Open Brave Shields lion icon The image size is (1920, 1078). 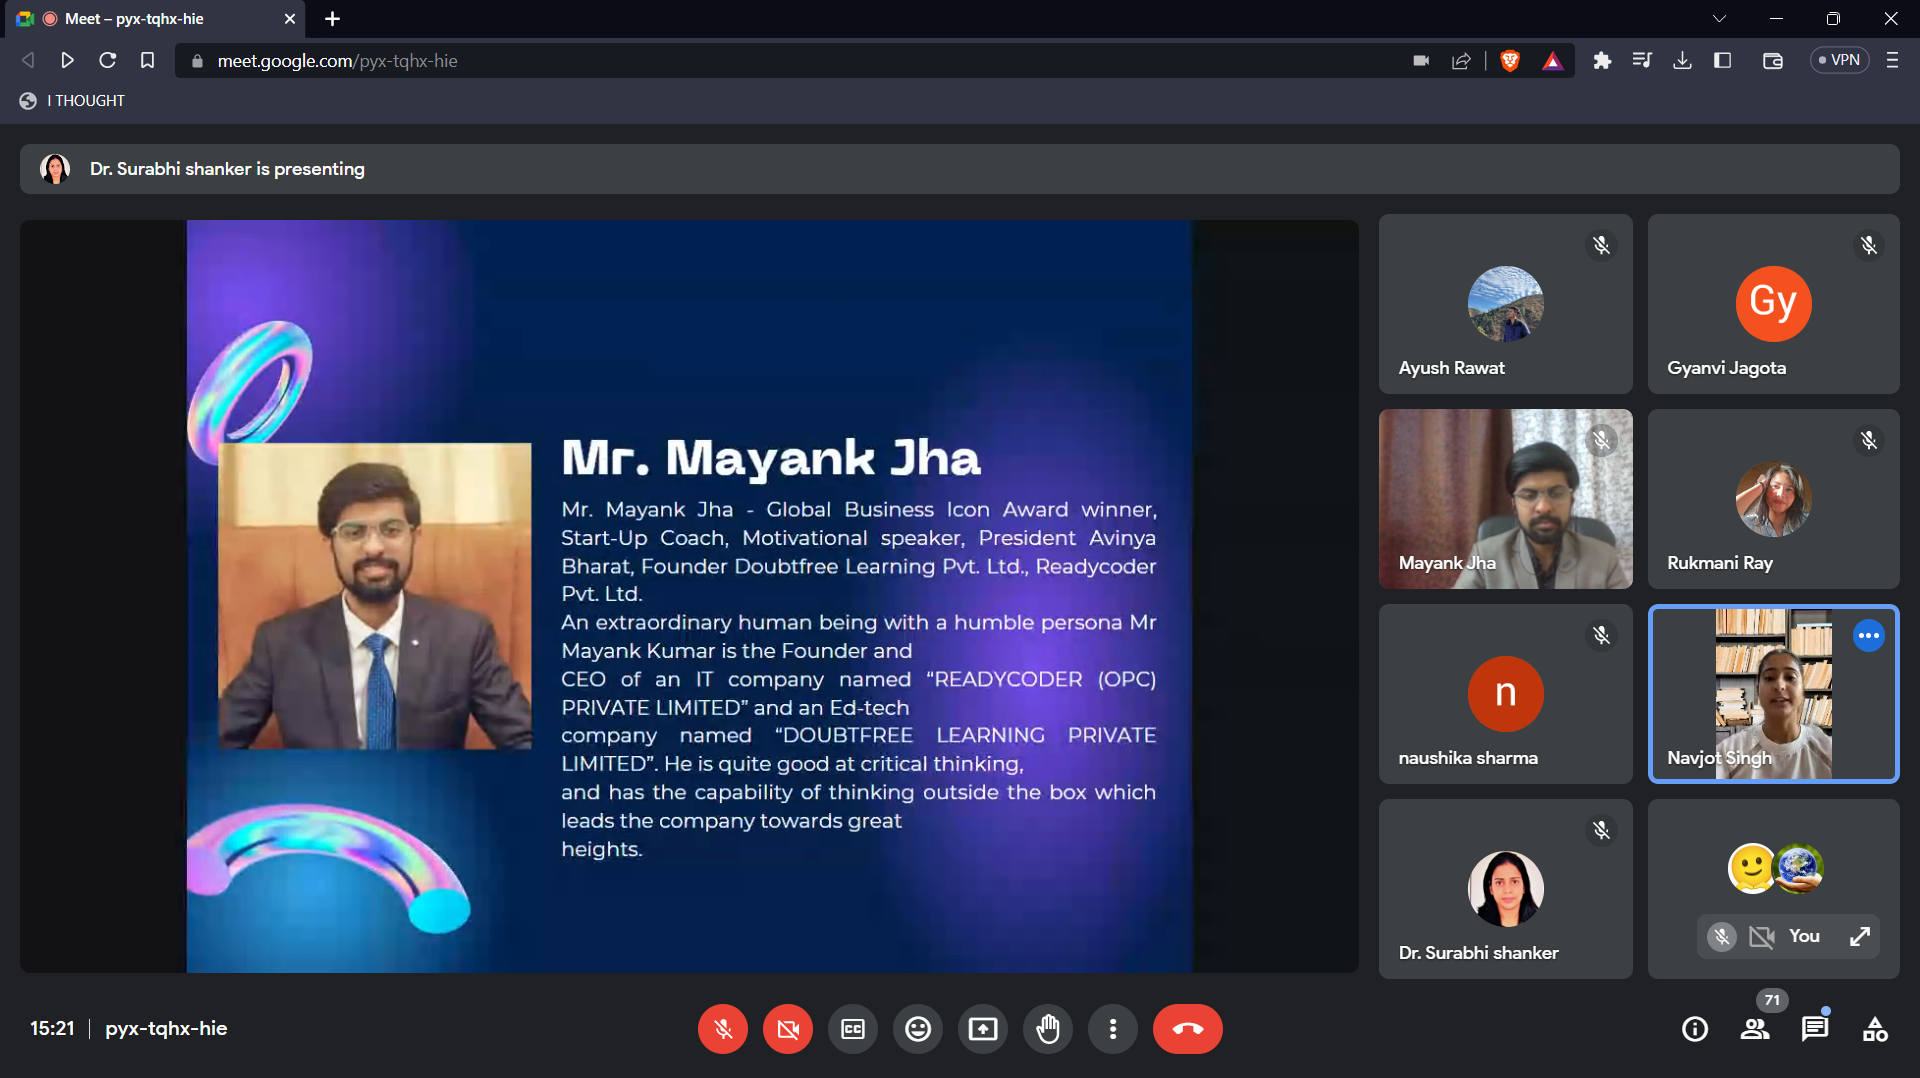coord(1510,61)
